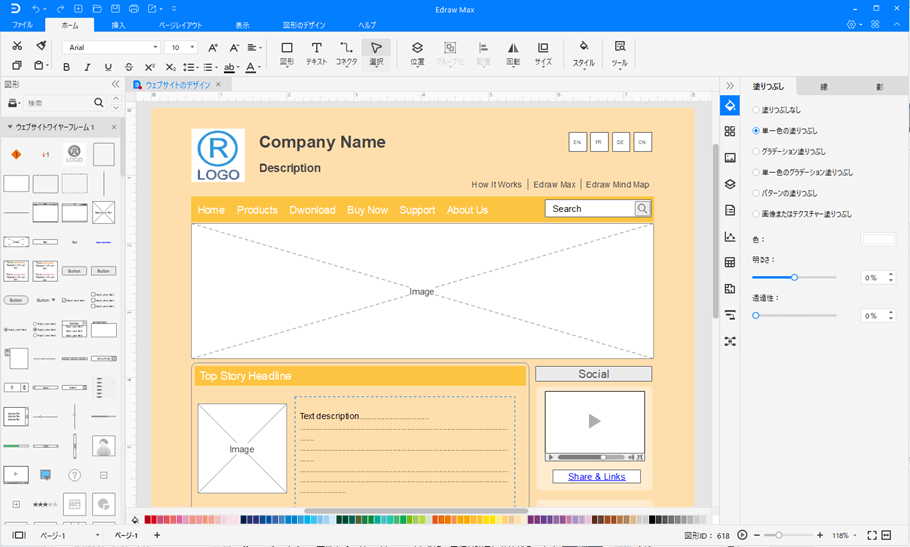The width and height of the screenshot is (910, 547).
Task: Click the Share & Links hyperlink on the canvas
Action: coord(596,477)
